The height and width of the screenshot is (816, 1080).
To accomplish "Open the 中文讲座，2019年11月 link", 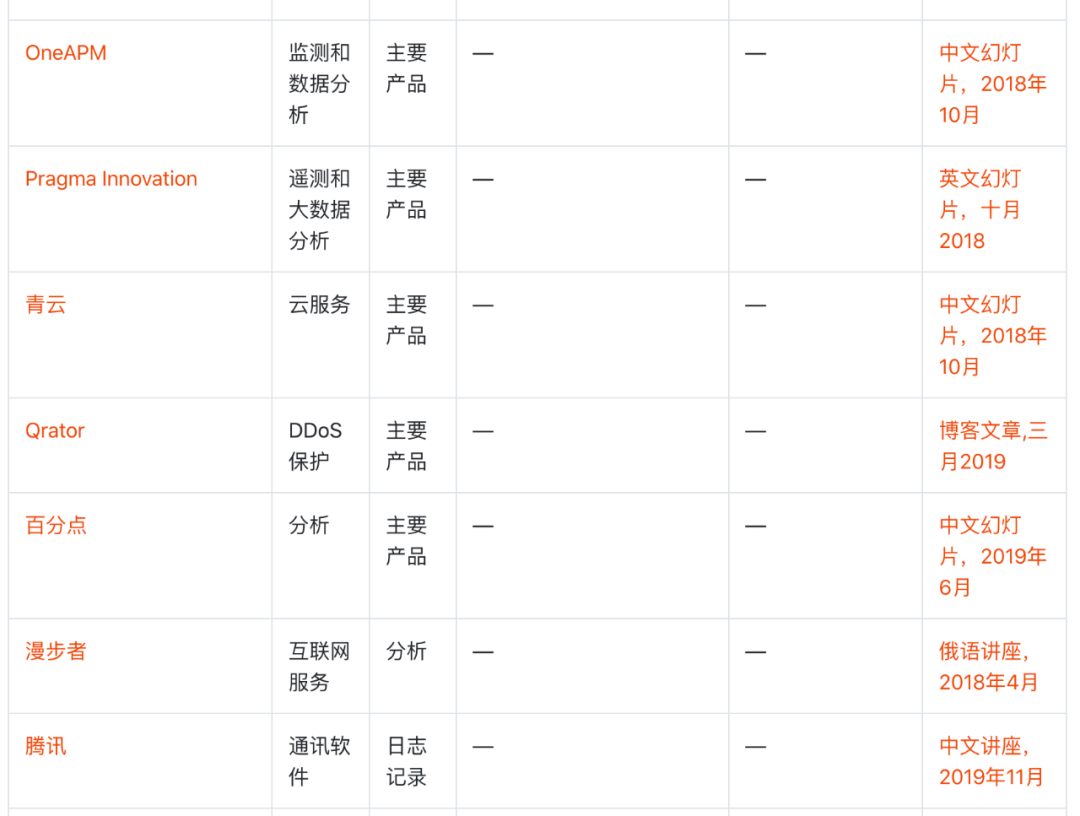I will click(990, 761).
